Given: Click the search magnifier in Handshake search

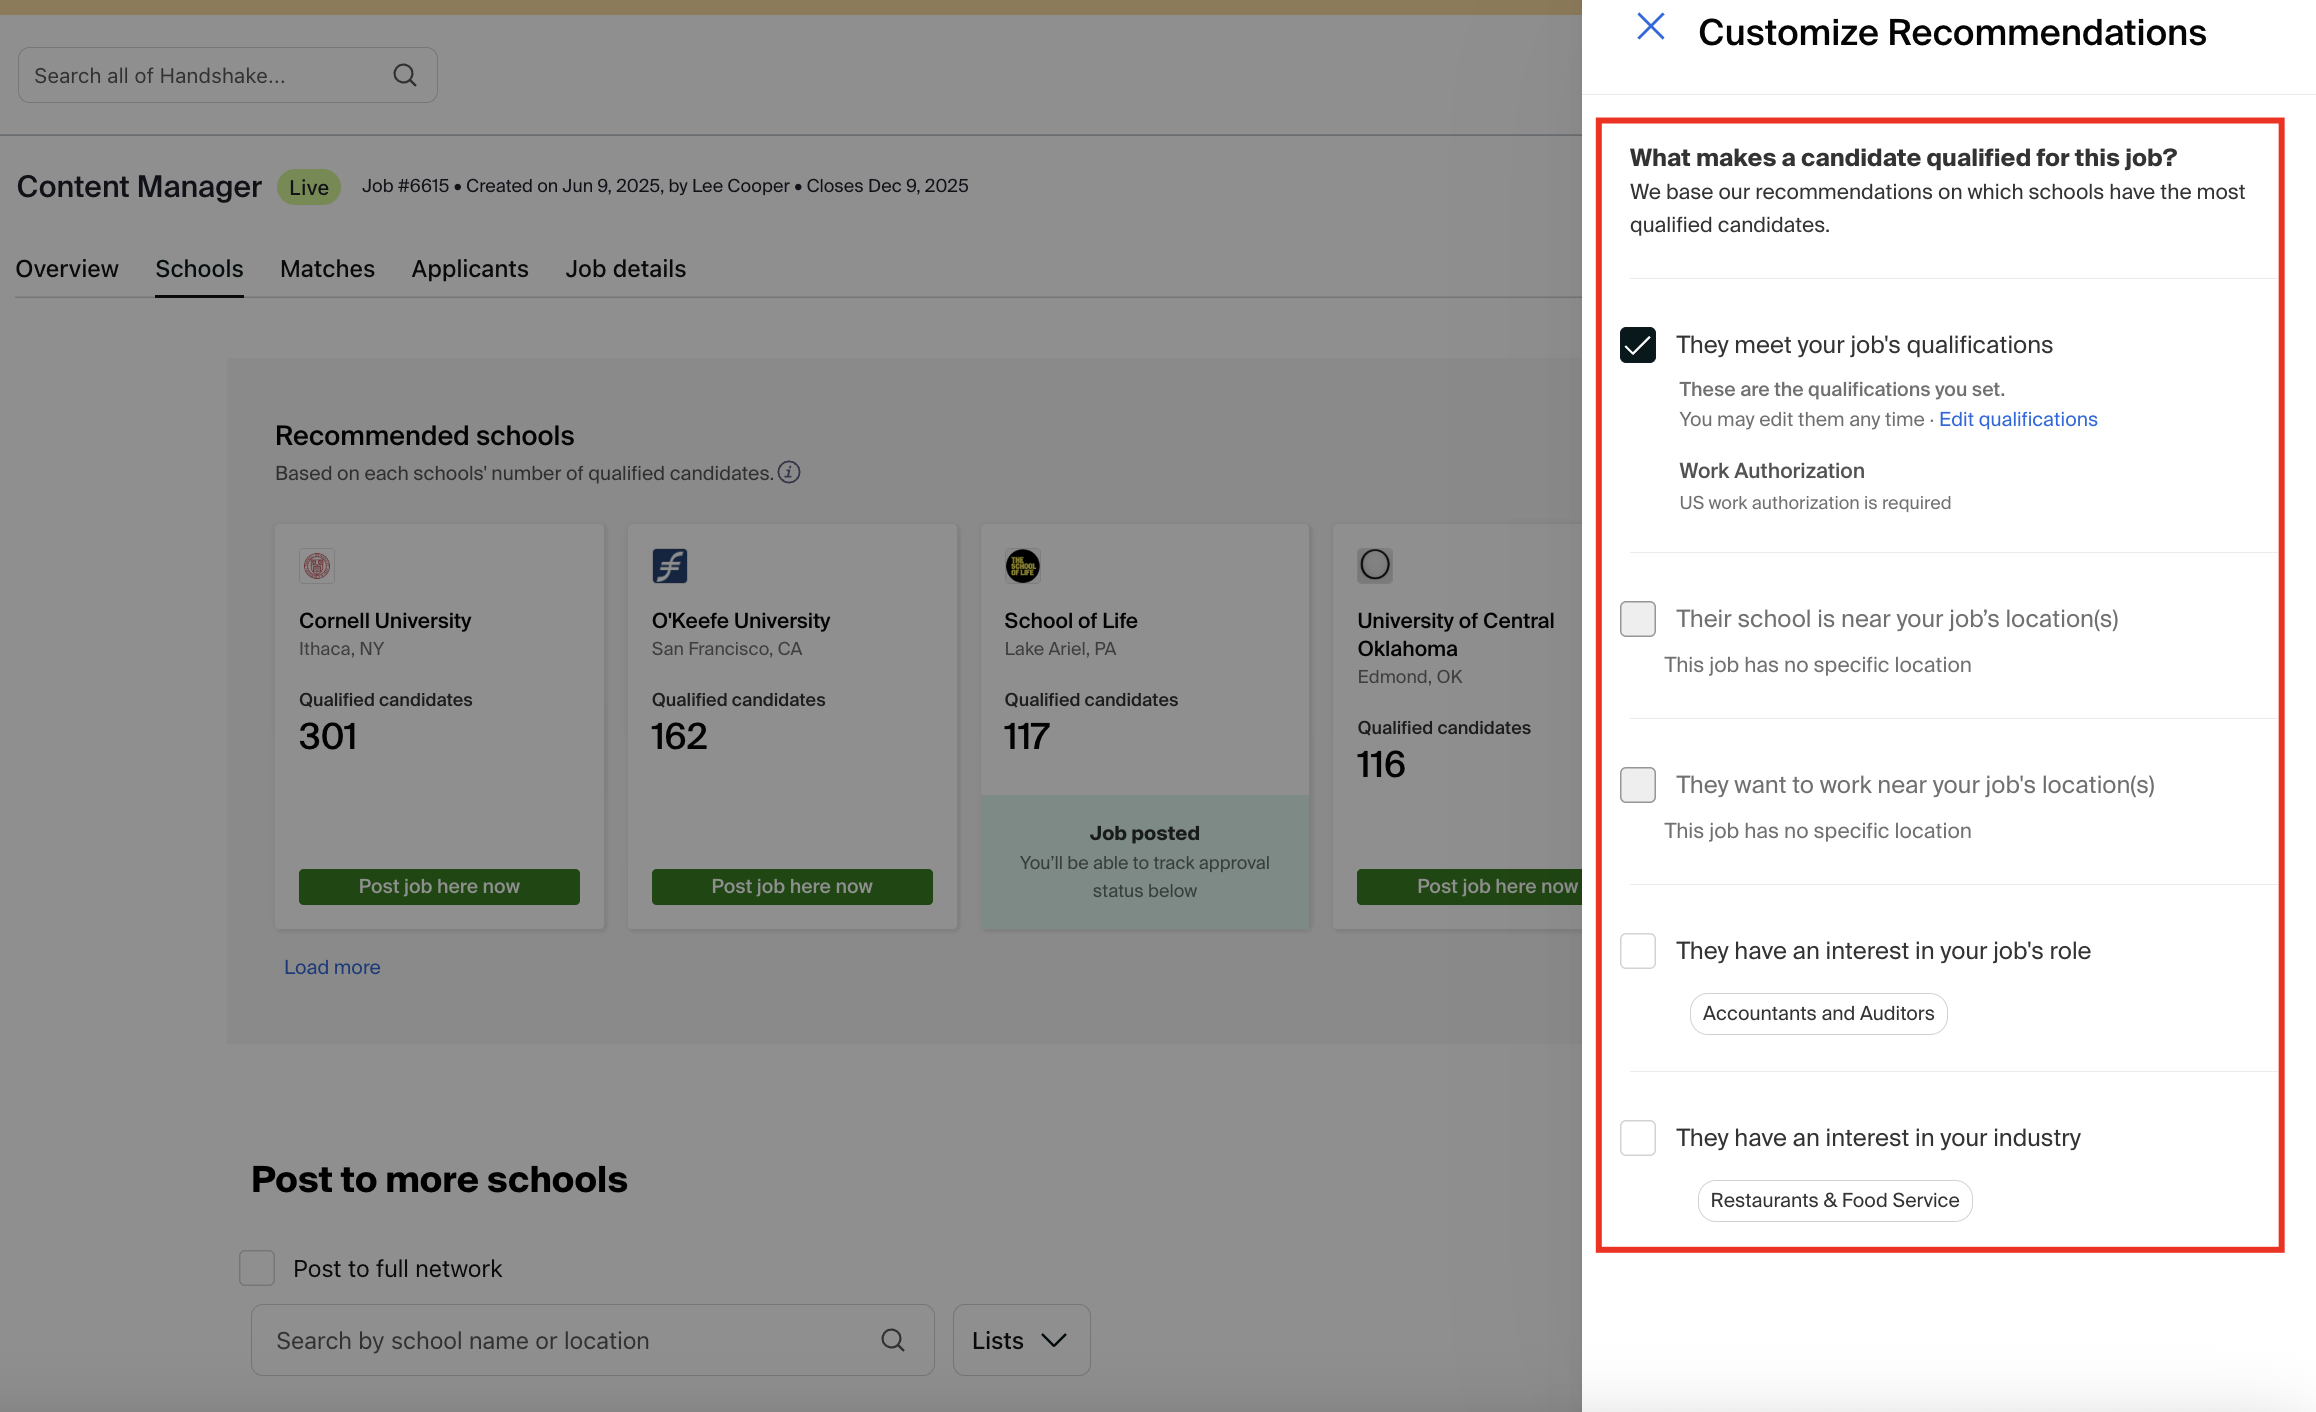Looking at the screenshot, I should tap(405, 75).
